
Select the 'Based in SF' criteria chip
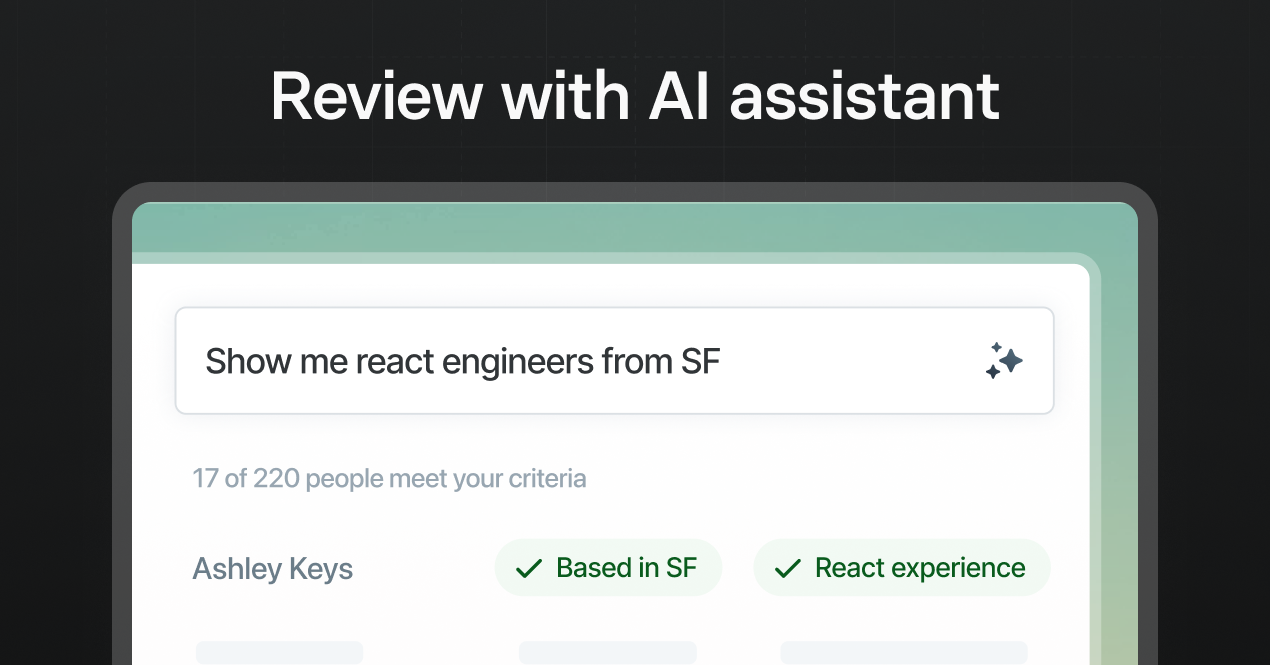click(x=608, y=568)
